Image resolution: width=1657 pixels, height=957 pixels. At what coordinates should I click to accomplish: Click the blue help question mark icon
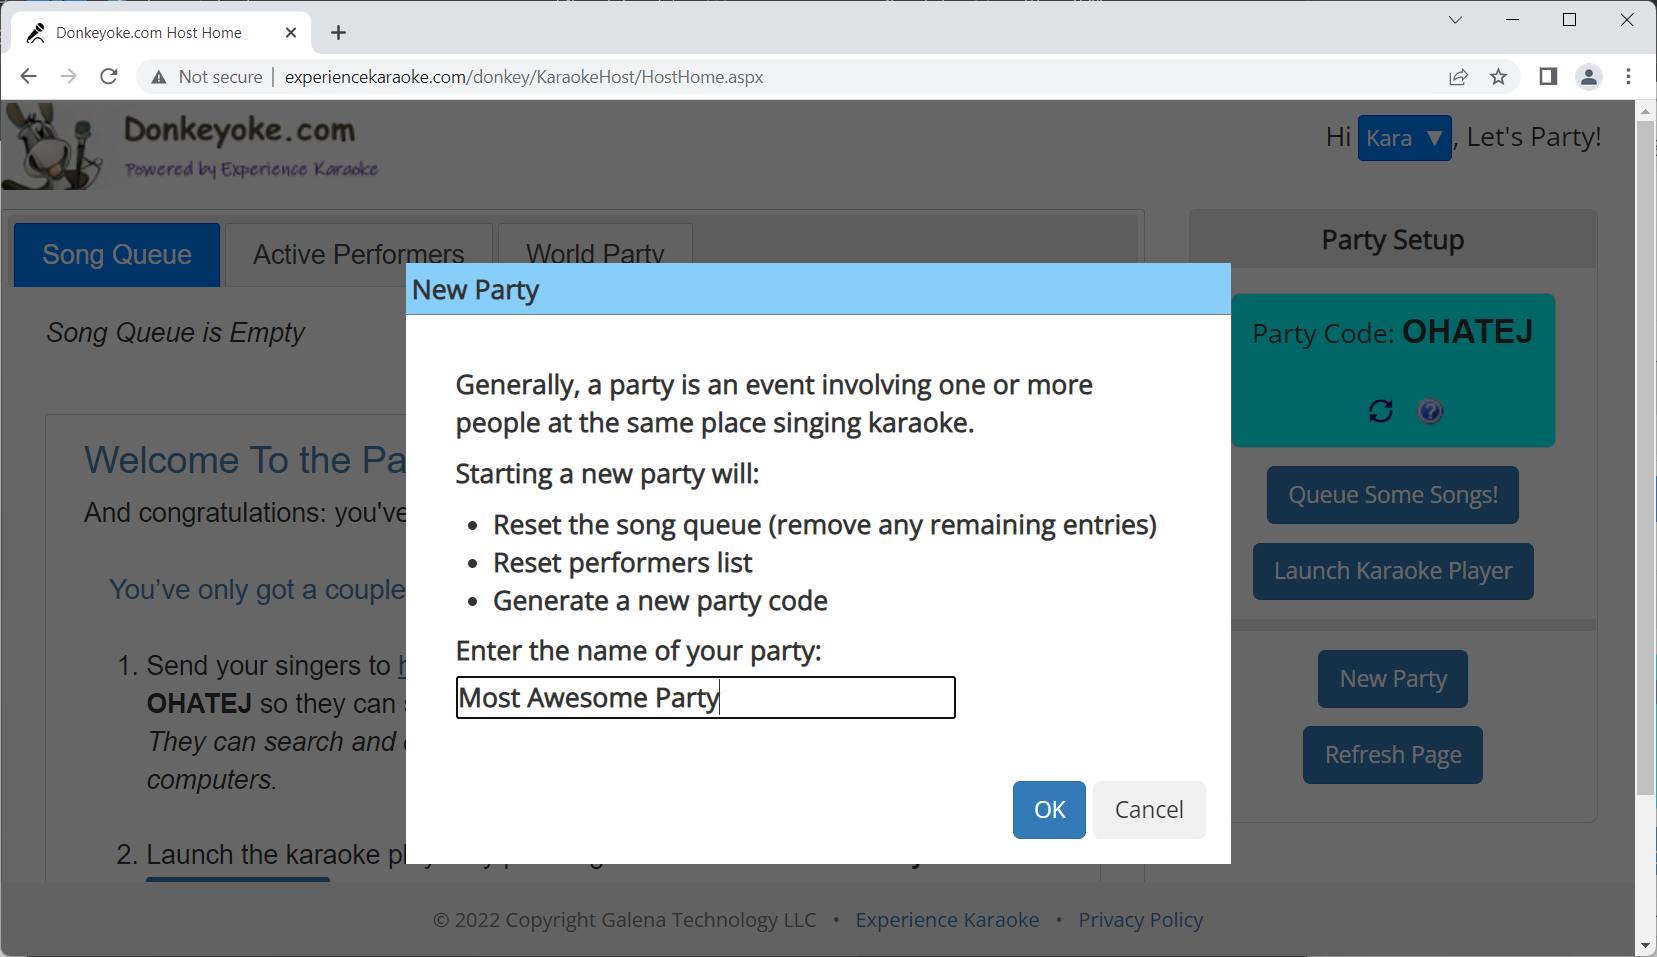[1430, 411]
